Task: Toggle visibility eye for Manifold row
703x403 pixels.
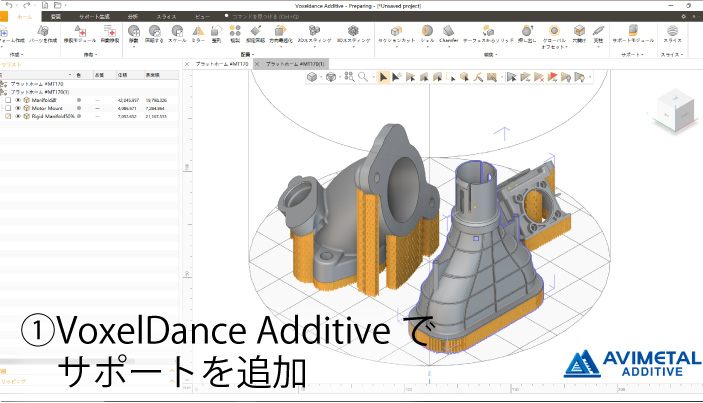Action: (18, 100)
